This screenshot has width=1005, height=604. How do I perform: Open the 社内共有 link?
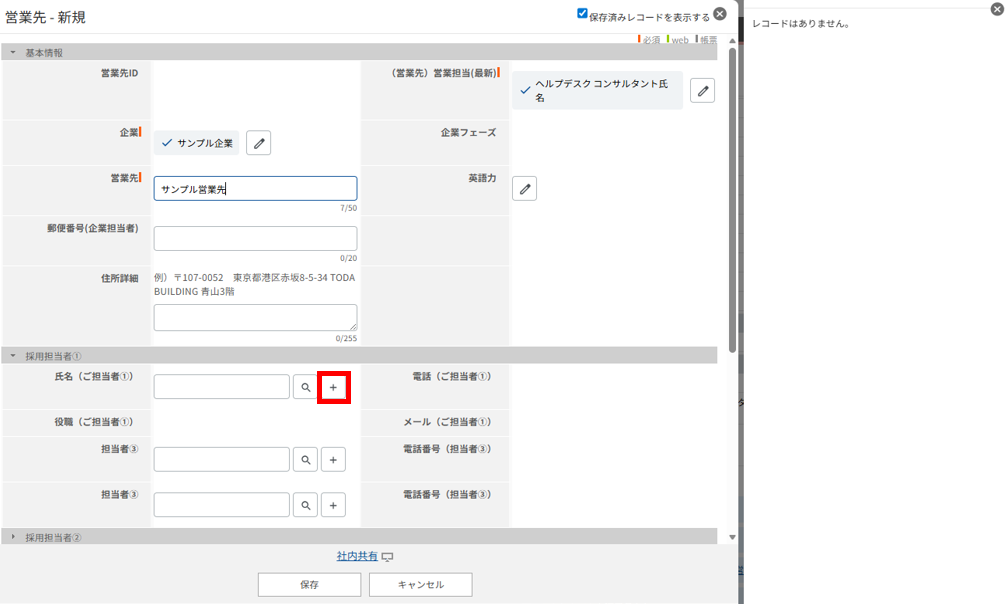tap(358, 556)
